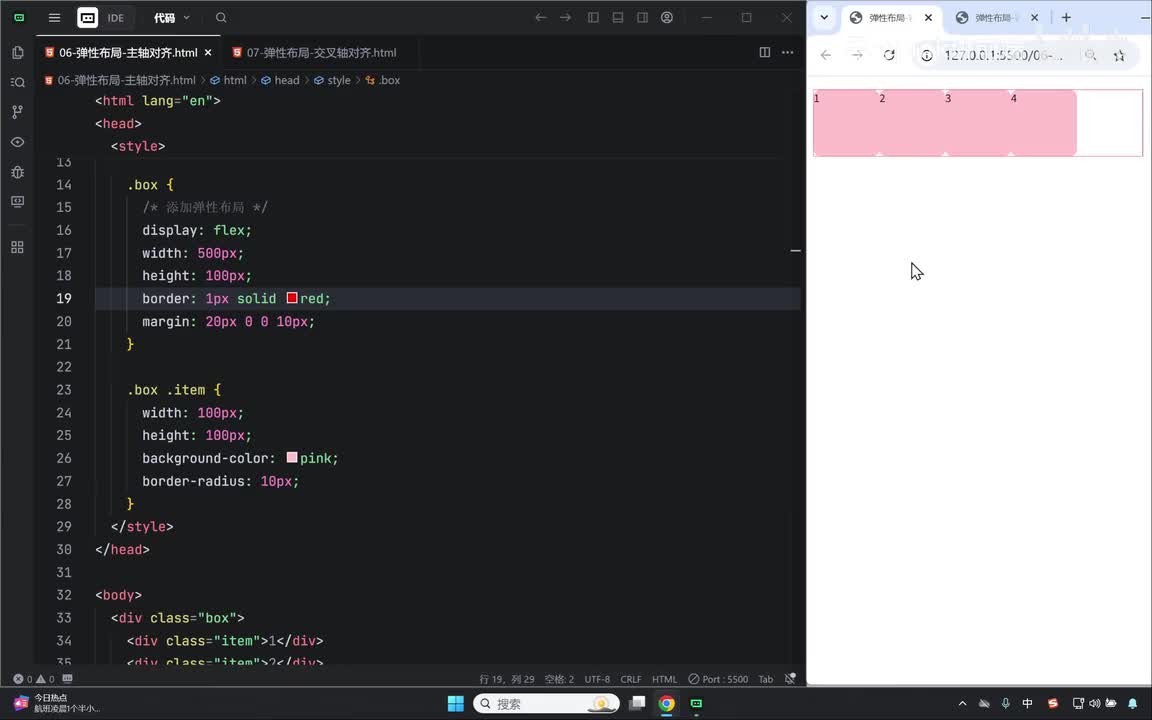Click the Tab status bar item
The height and width of the screenshot is (720, 1152).
(766, 679)
